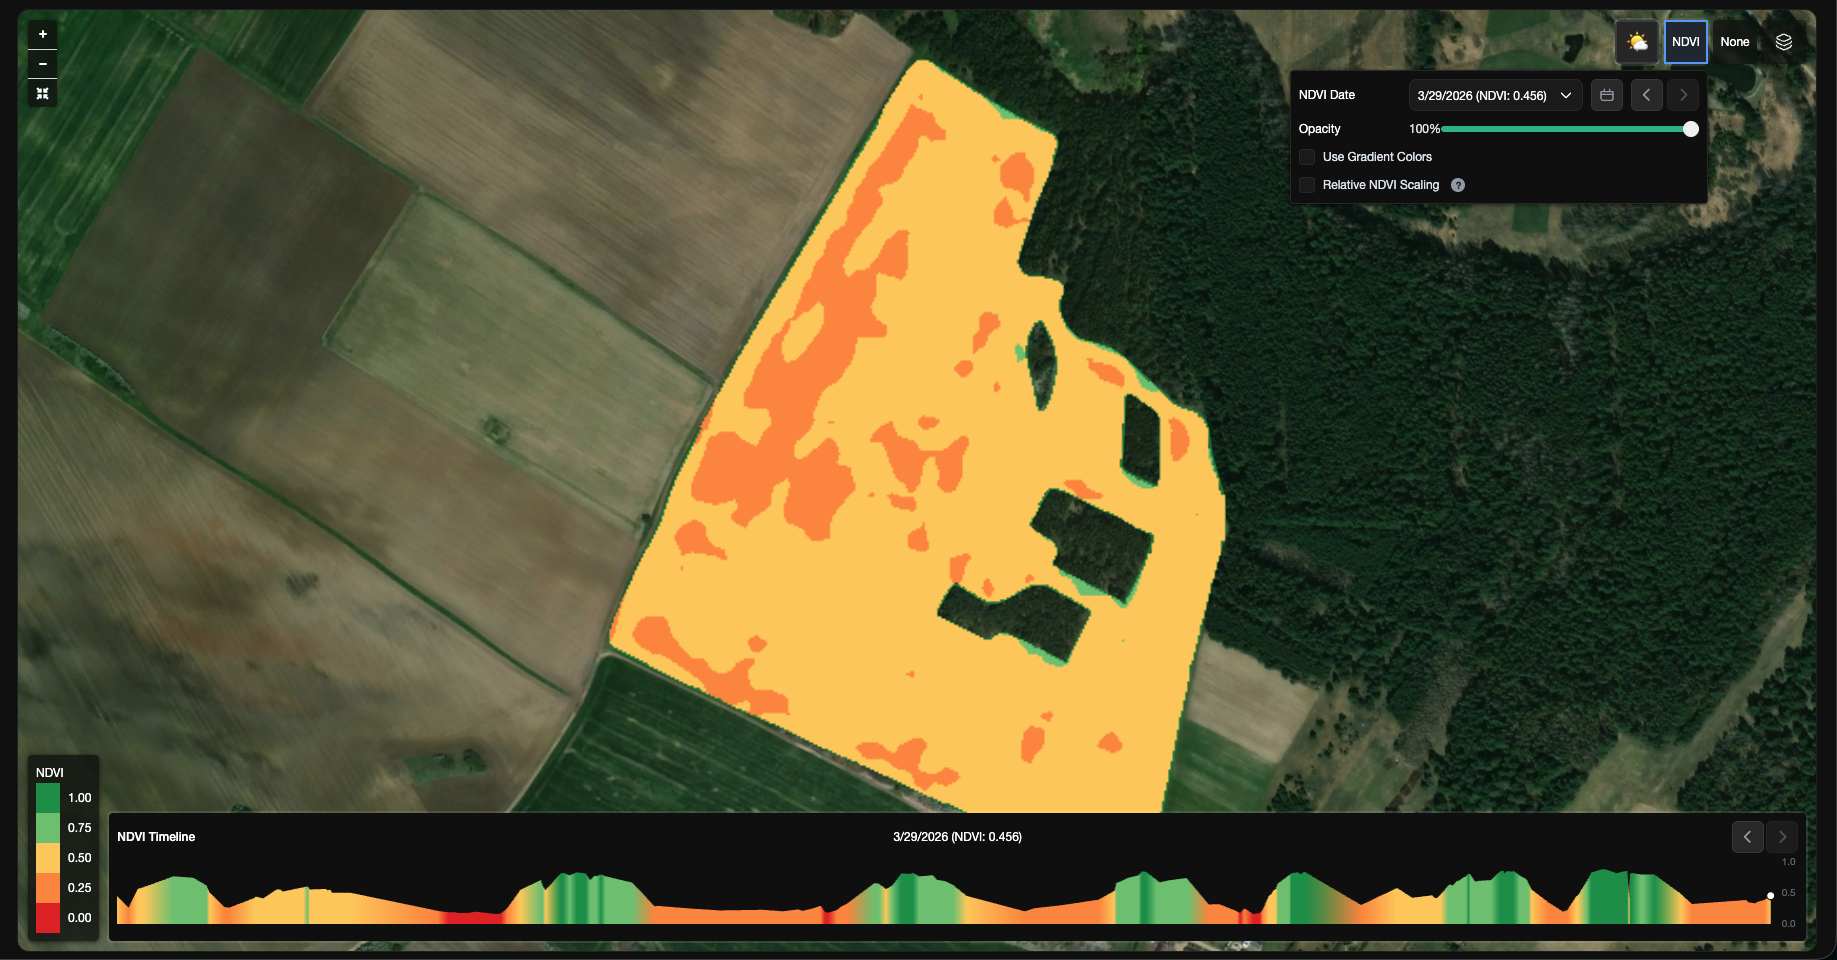The width and height of the screenshot is (1837, 960).
Task: Click the zoom in button
Action: (x=42, y=33)
